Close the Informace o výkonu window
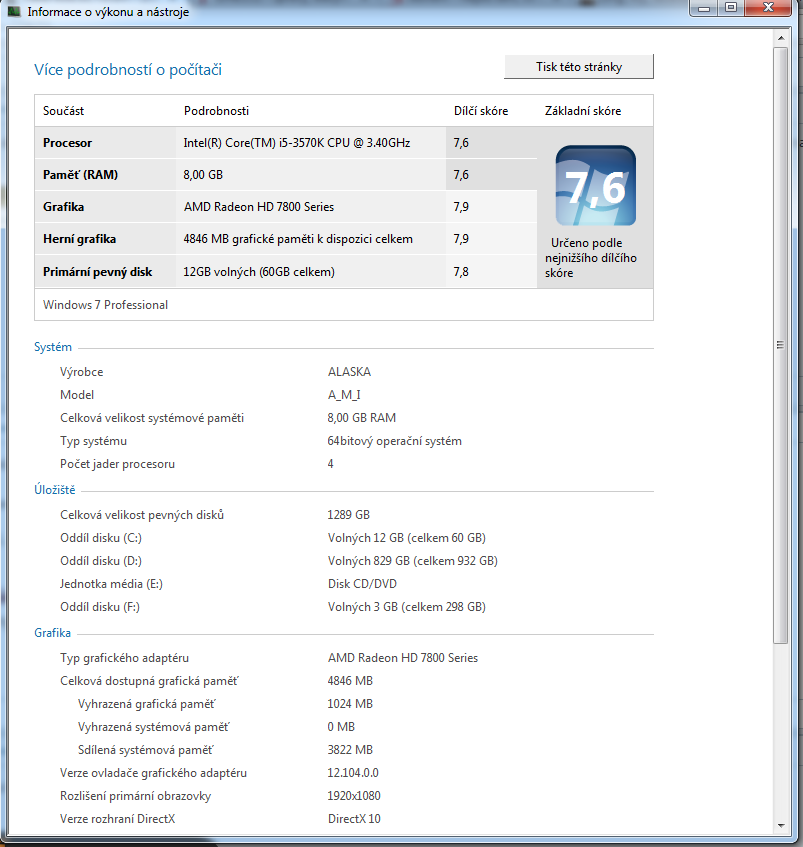Image resolution: width=803 pixels, height=847 pixels. pos(769,9)
